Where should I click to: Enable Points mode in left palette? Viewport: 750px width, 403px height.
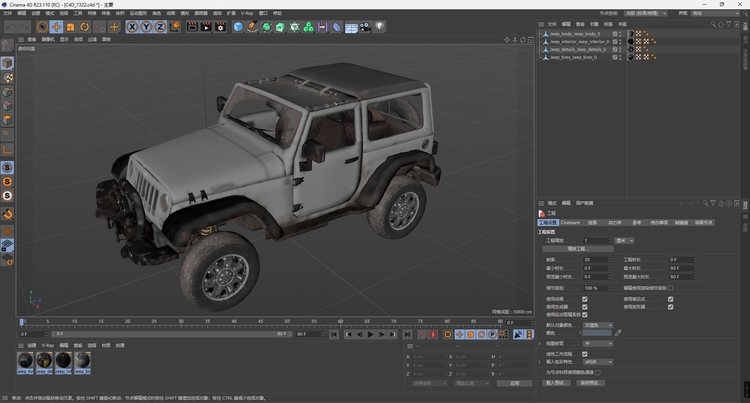click(x=7, y=92)
